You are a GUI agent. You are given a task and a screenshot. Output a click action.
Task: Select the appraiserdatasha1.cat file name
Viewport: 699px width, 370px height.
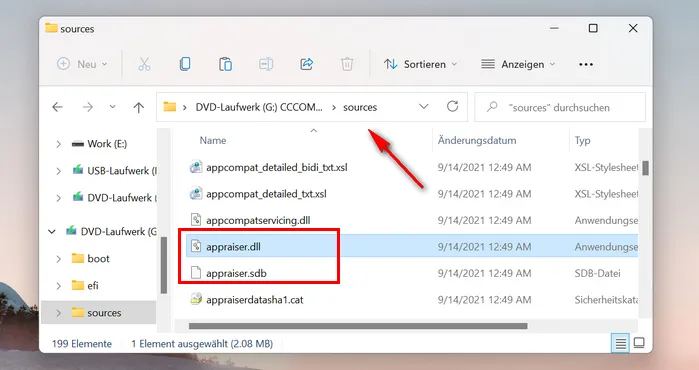255,300
